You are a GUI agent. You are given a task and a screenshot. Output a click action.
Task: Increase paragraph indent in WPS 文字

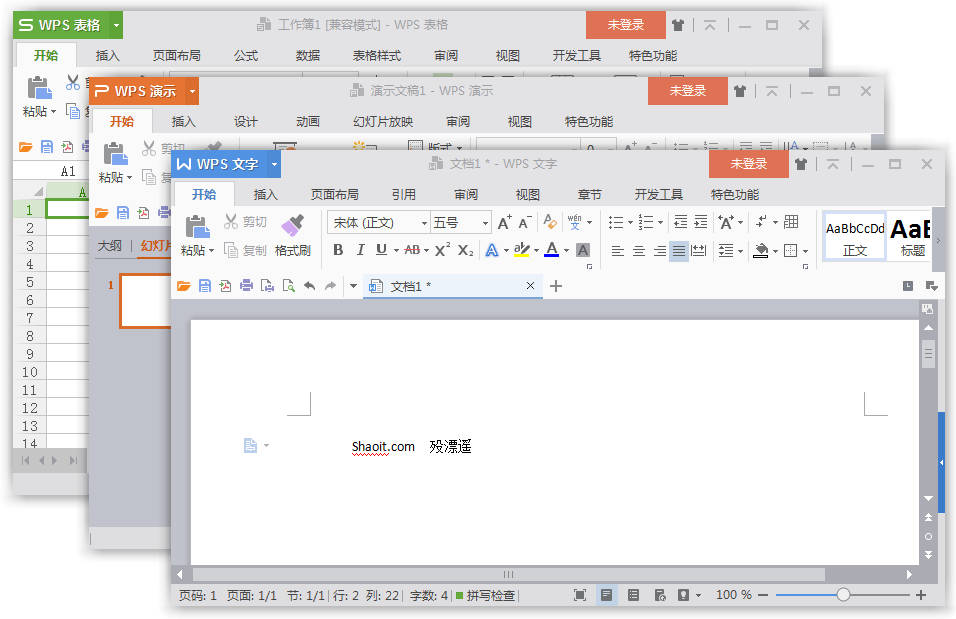701,222
